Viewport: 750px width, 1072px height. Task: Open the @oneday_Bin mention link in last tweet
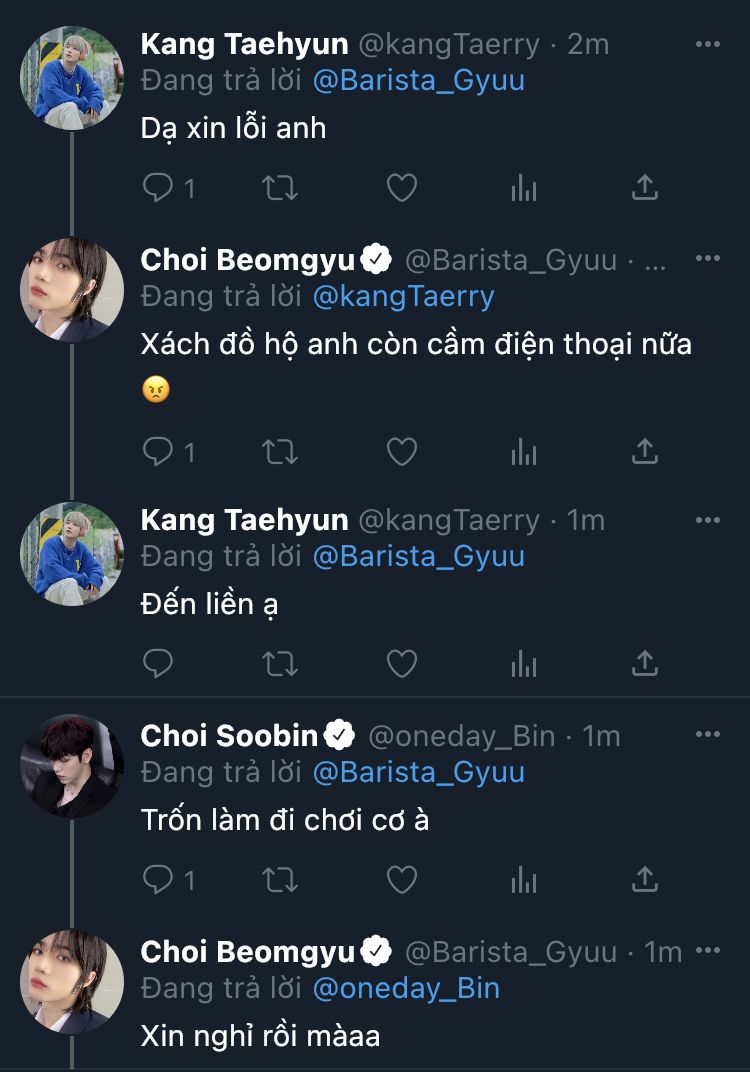406,989
